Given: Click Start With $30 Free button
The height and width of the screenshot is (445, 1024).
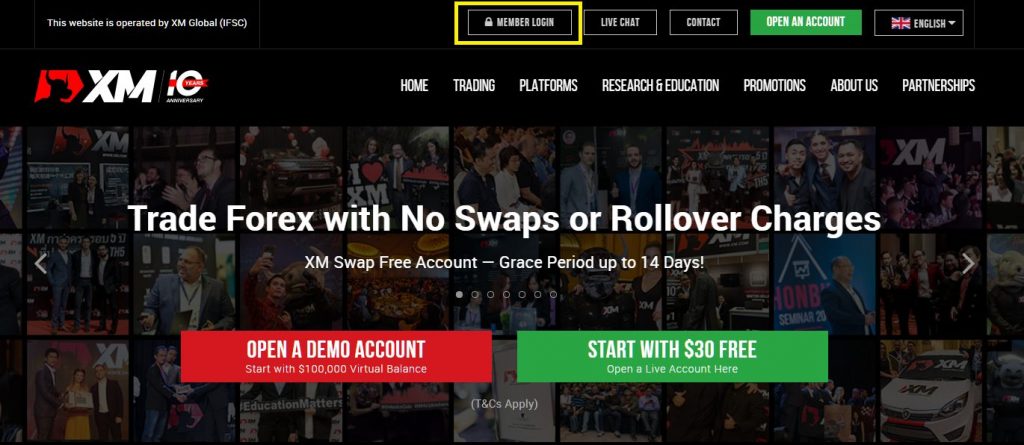Looking at the screenshot, I should (x=672, y=356).
